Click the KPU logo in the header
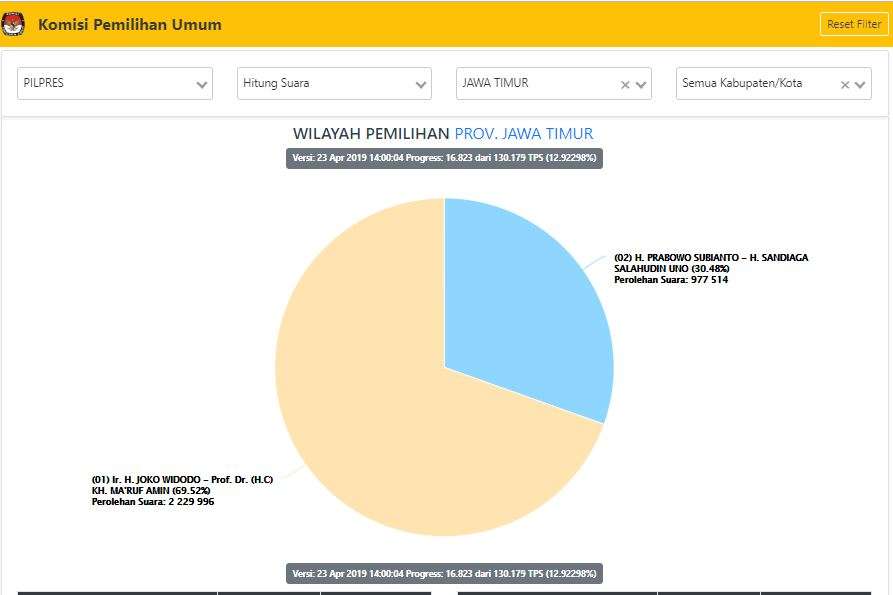Screen dimensions: 893x595 [x=14, y=24]
